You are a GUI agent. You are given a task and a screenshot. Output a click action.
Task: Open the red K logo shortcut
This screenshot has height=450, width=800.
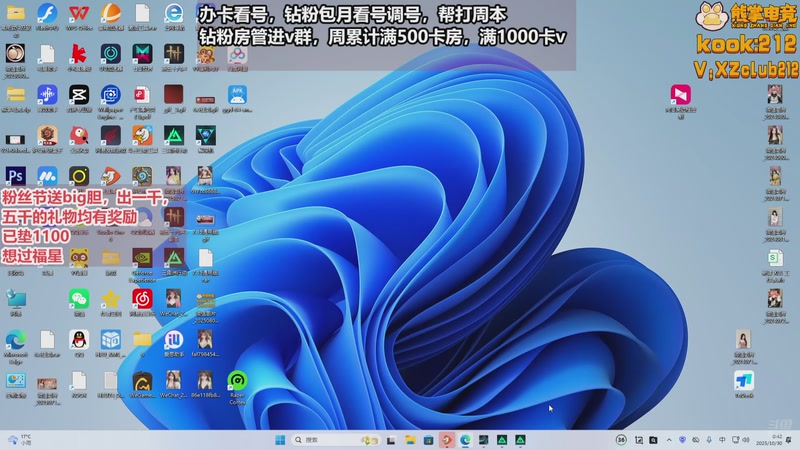79,54
